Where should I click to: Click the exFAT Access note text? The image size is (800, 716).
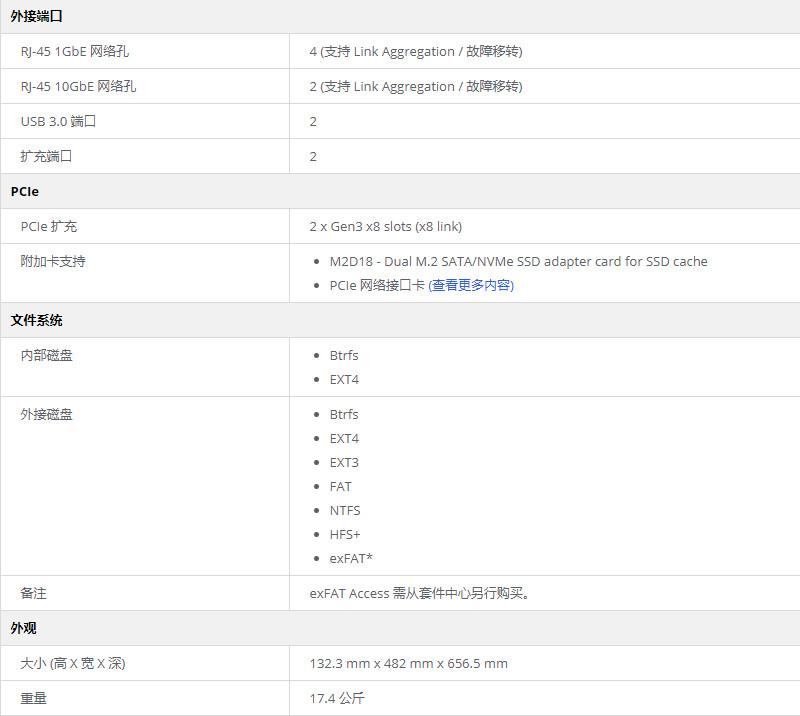click(419, 593)
